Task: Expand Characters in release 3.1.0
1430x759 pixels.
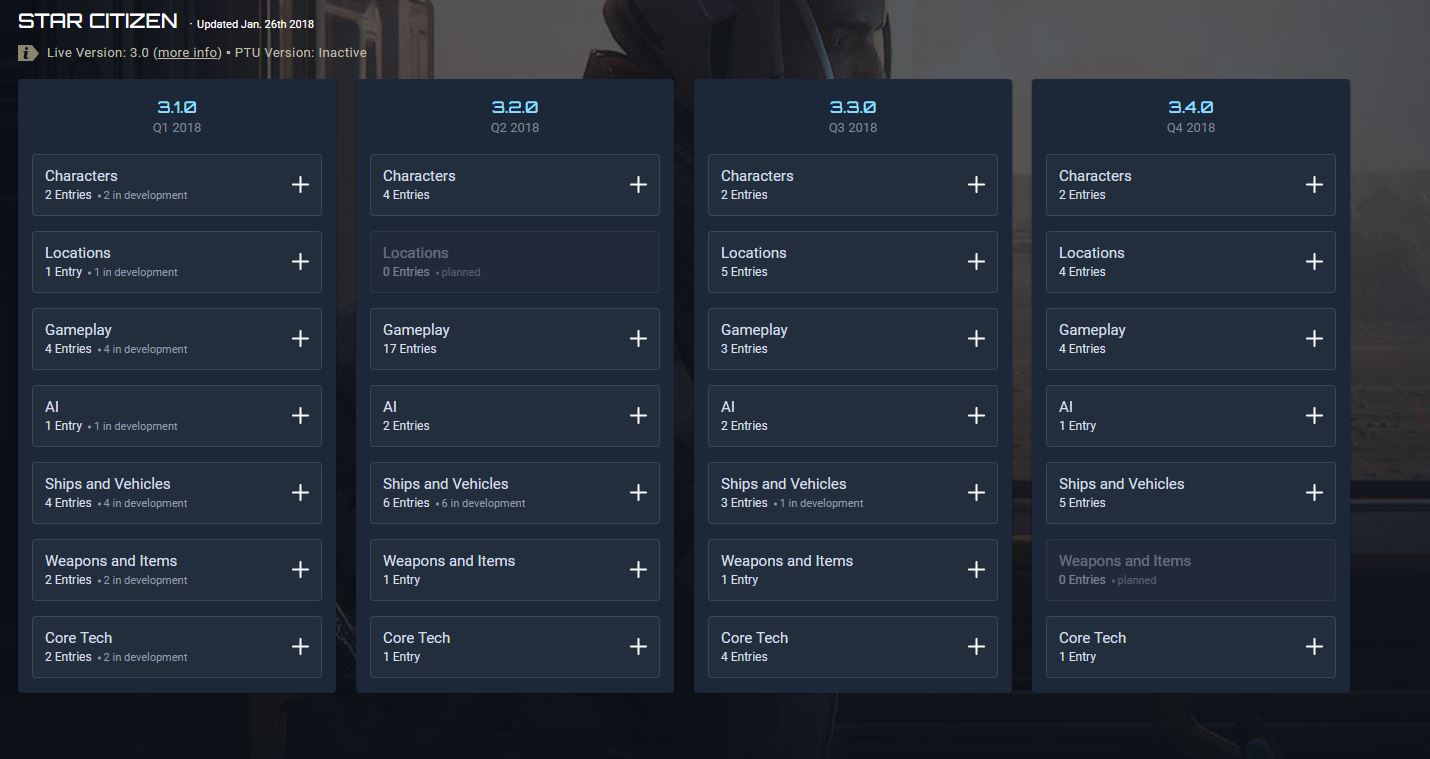Action: point(177,185)
